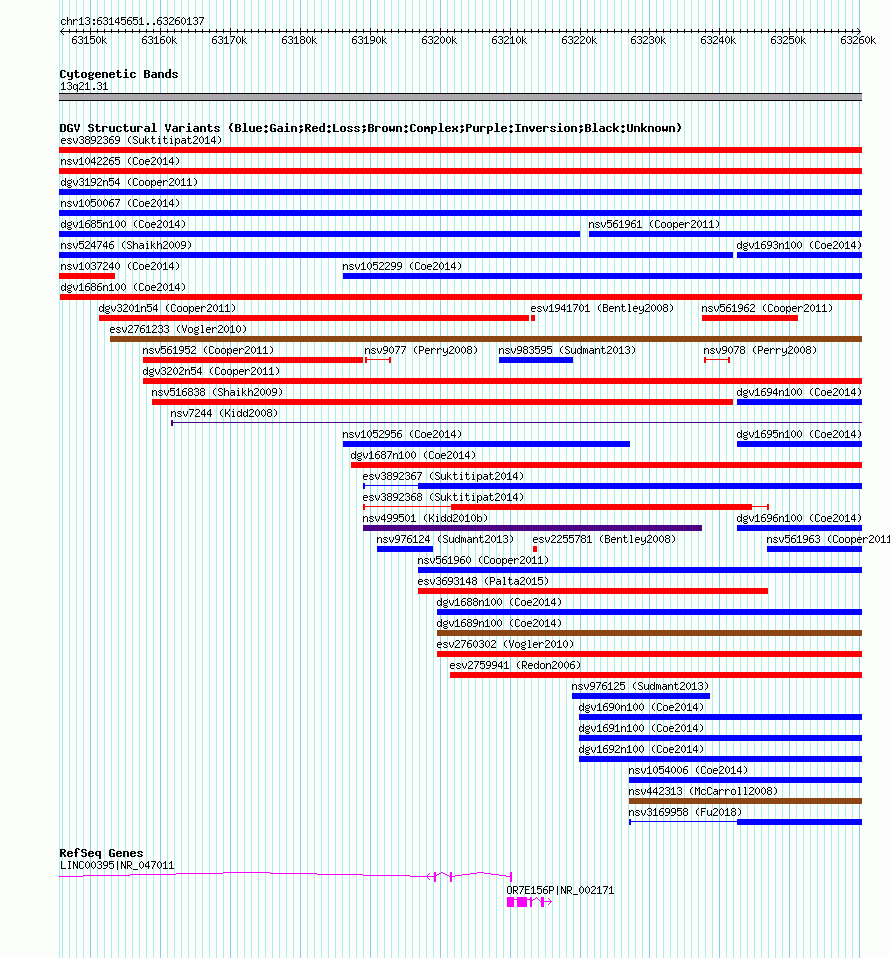Select the nsv561952 (Cooper2011) label
Screen dimensions: 890x958
[x=208, y=350]
